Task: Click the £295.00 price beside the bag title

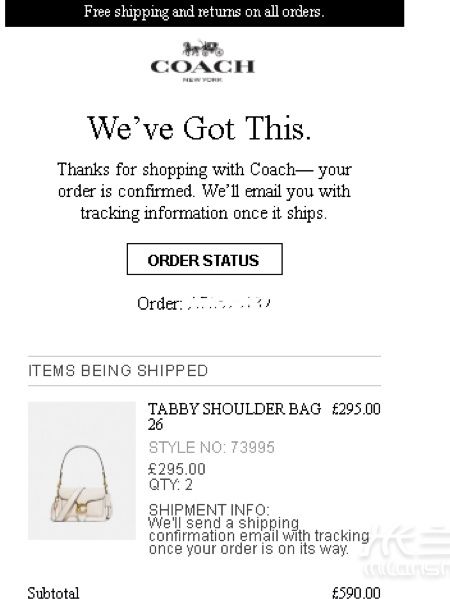Action: pyautogui.click(x=356, y=409)
